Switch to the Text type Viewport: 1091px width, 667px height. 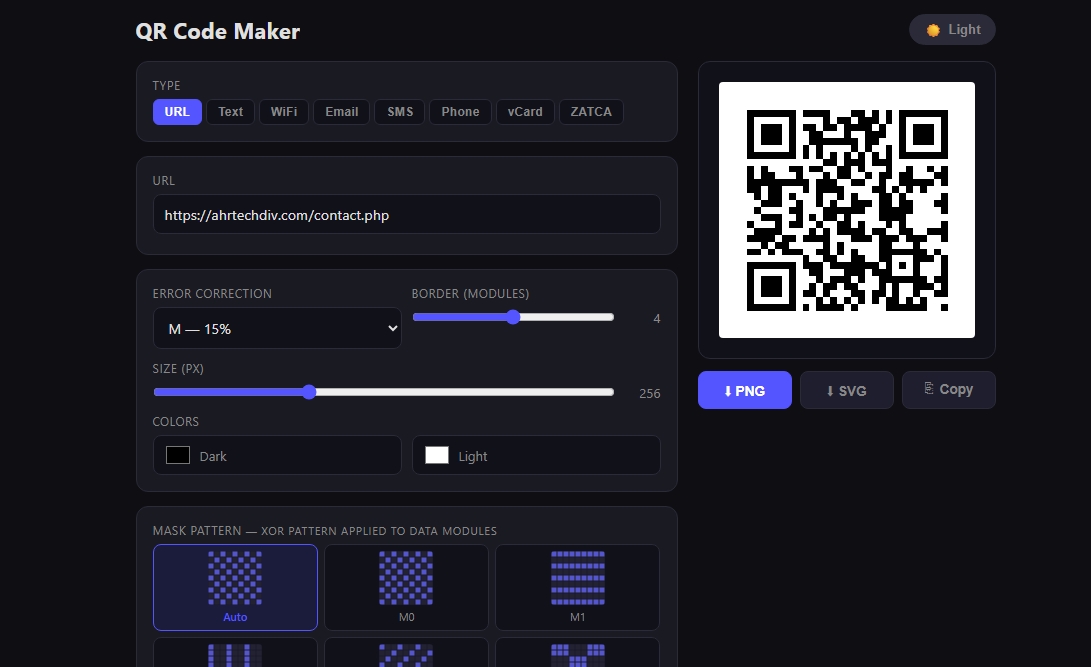tap(230, 112)
